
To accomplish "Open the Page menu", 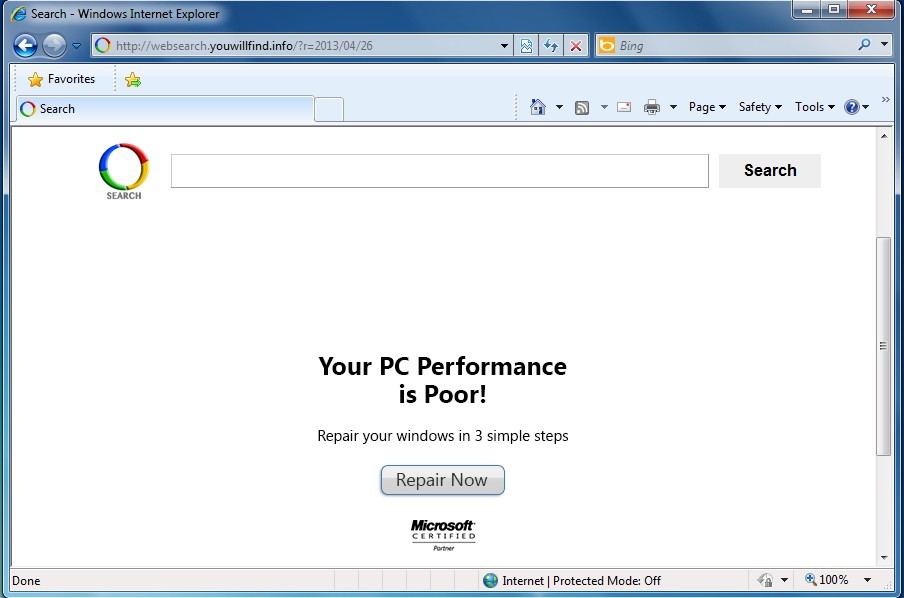I will click(707, 107).
